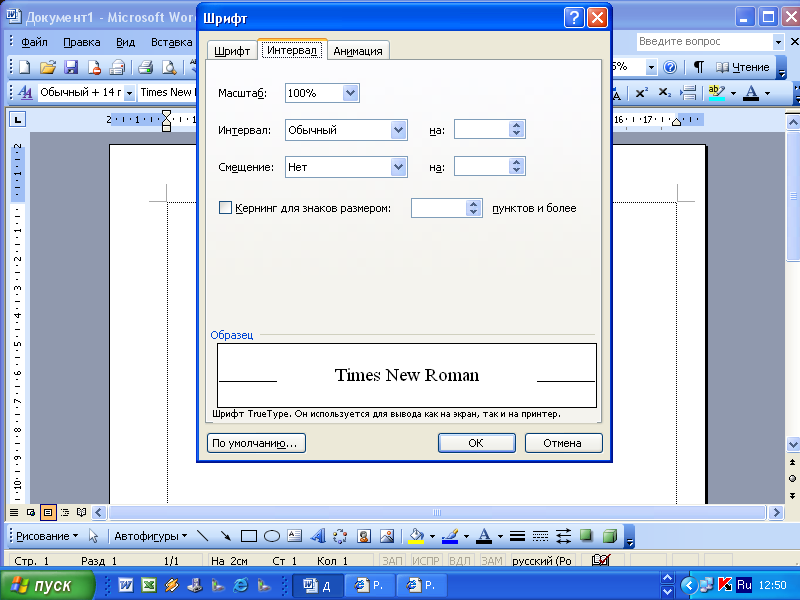The width and height of the screenshot is (800, 600).
Task: Insert a Text Box from drawing toolbar
Action: click(294, 536)
